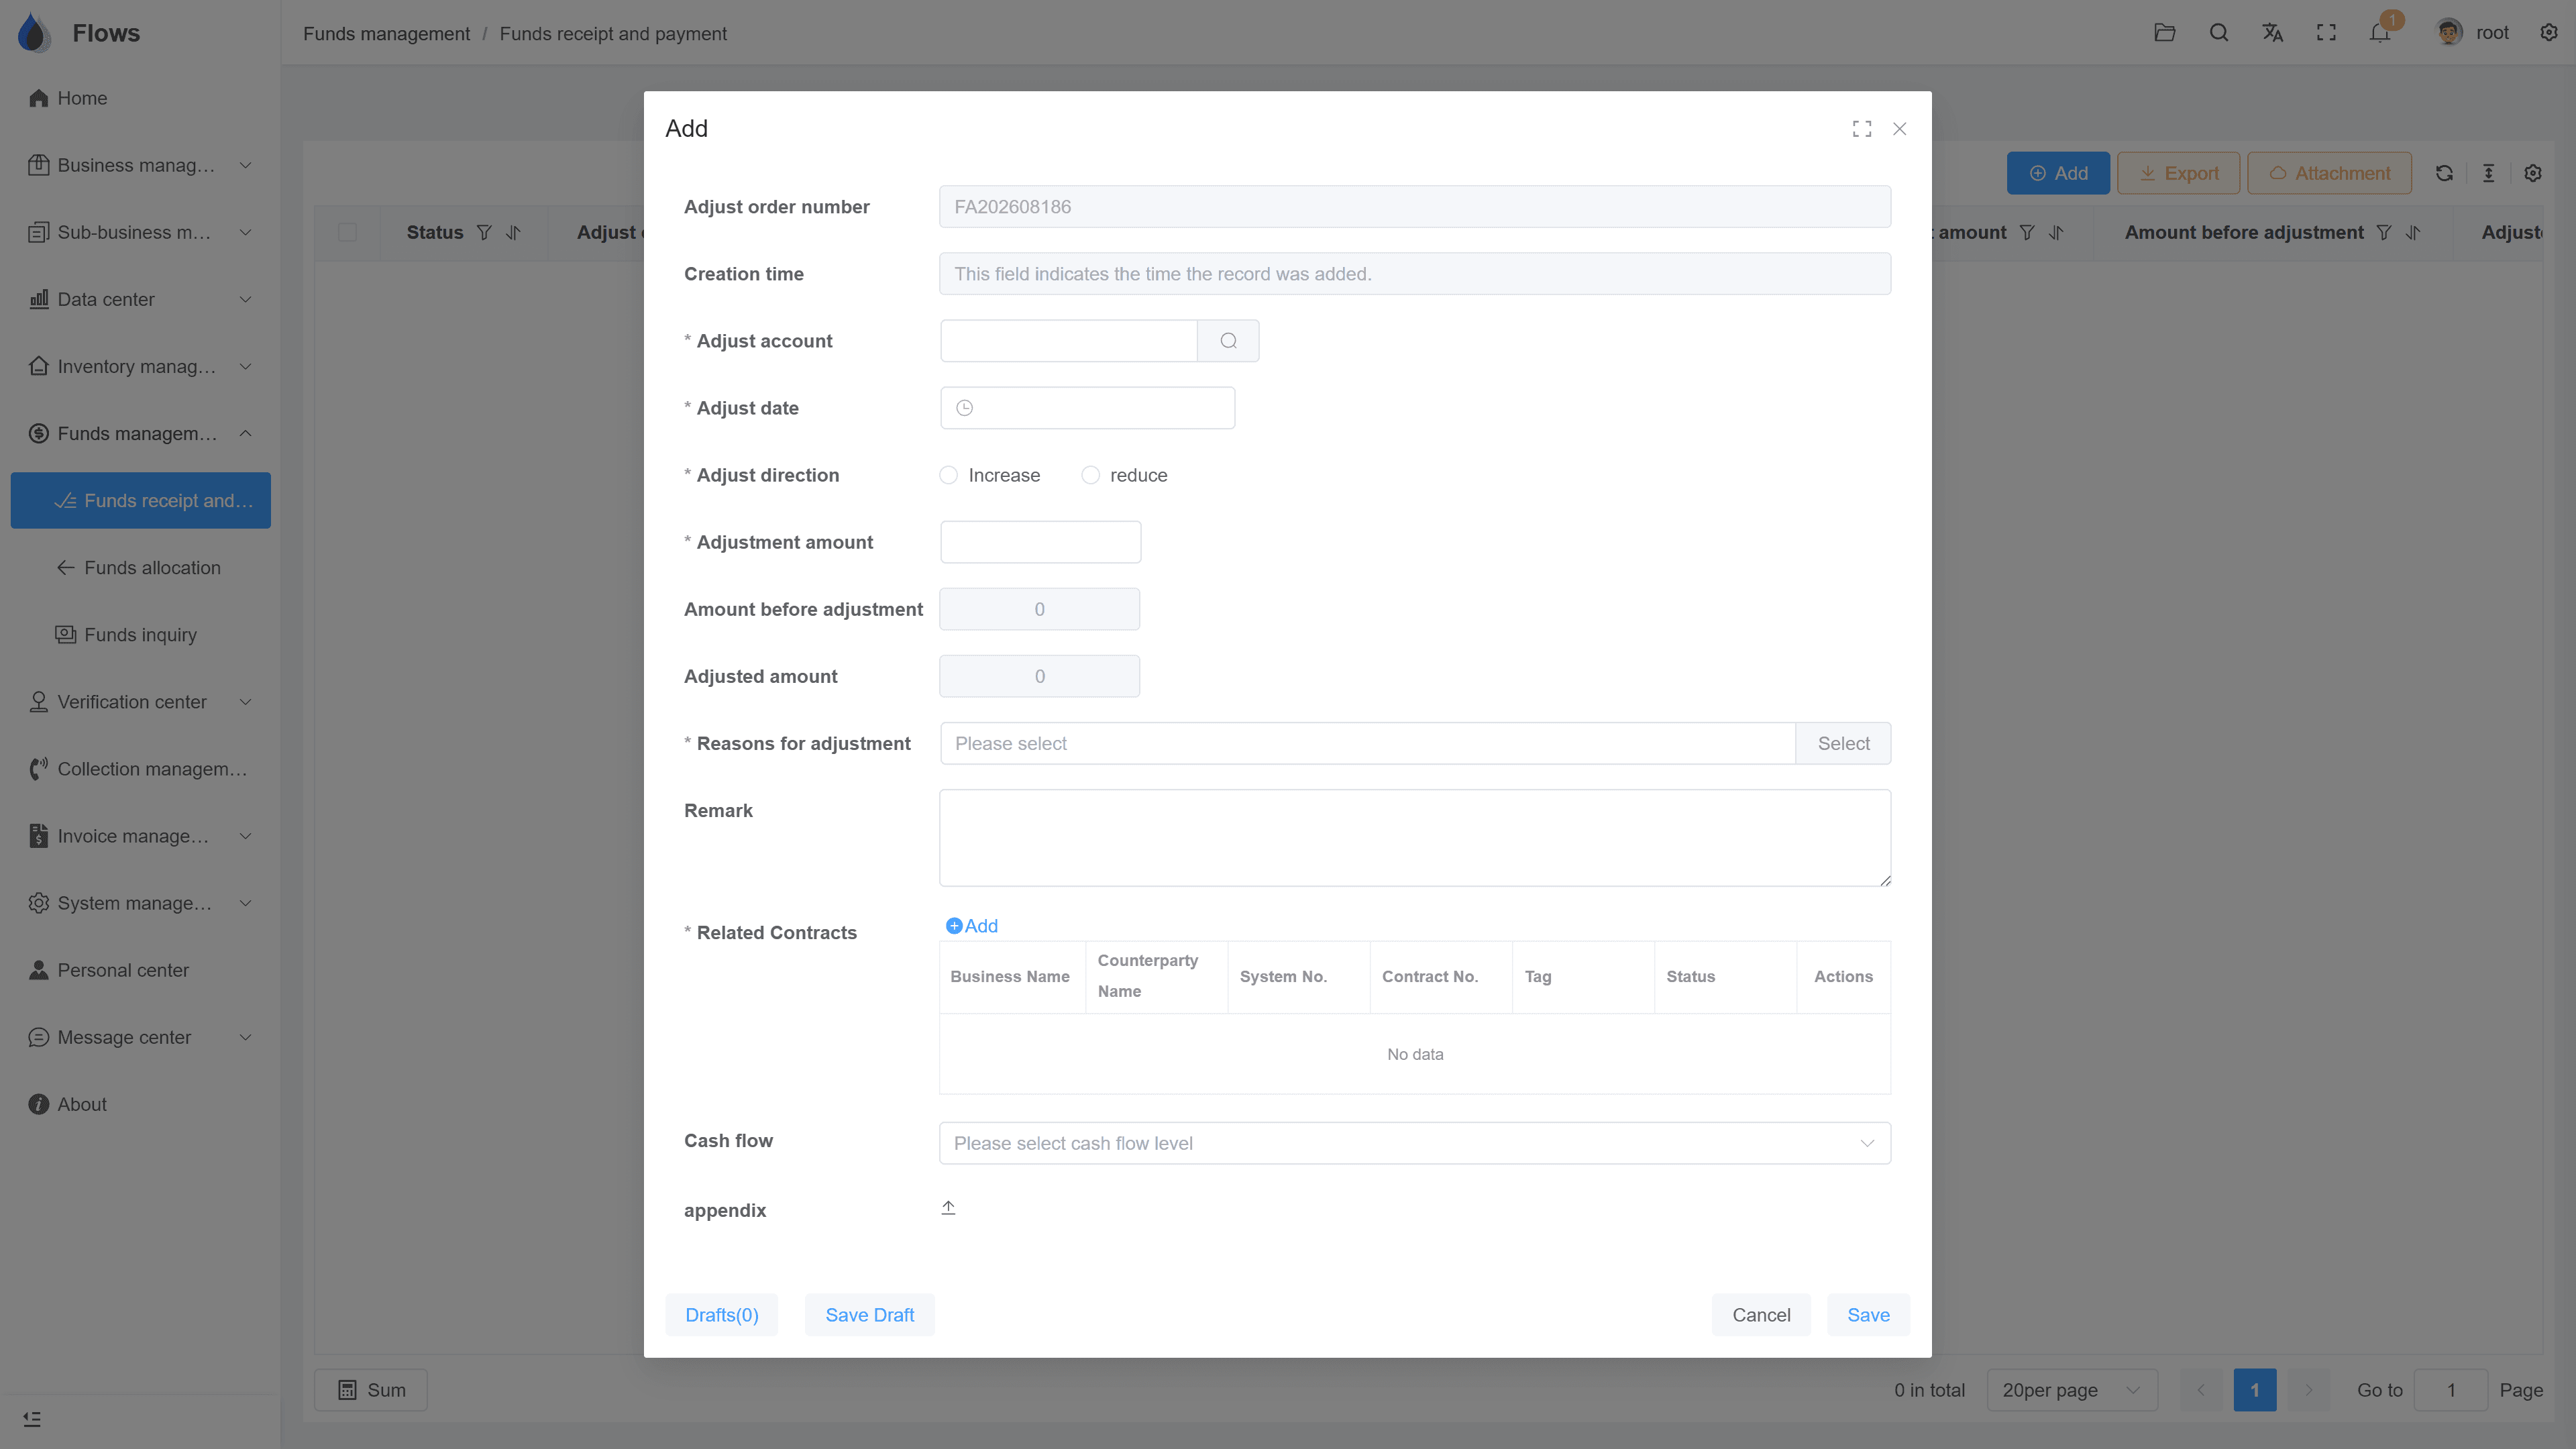This screenshot has height=1449, width=2576.
Task: Open Funds allocation menu item
Action: click(x=140, y=568)
